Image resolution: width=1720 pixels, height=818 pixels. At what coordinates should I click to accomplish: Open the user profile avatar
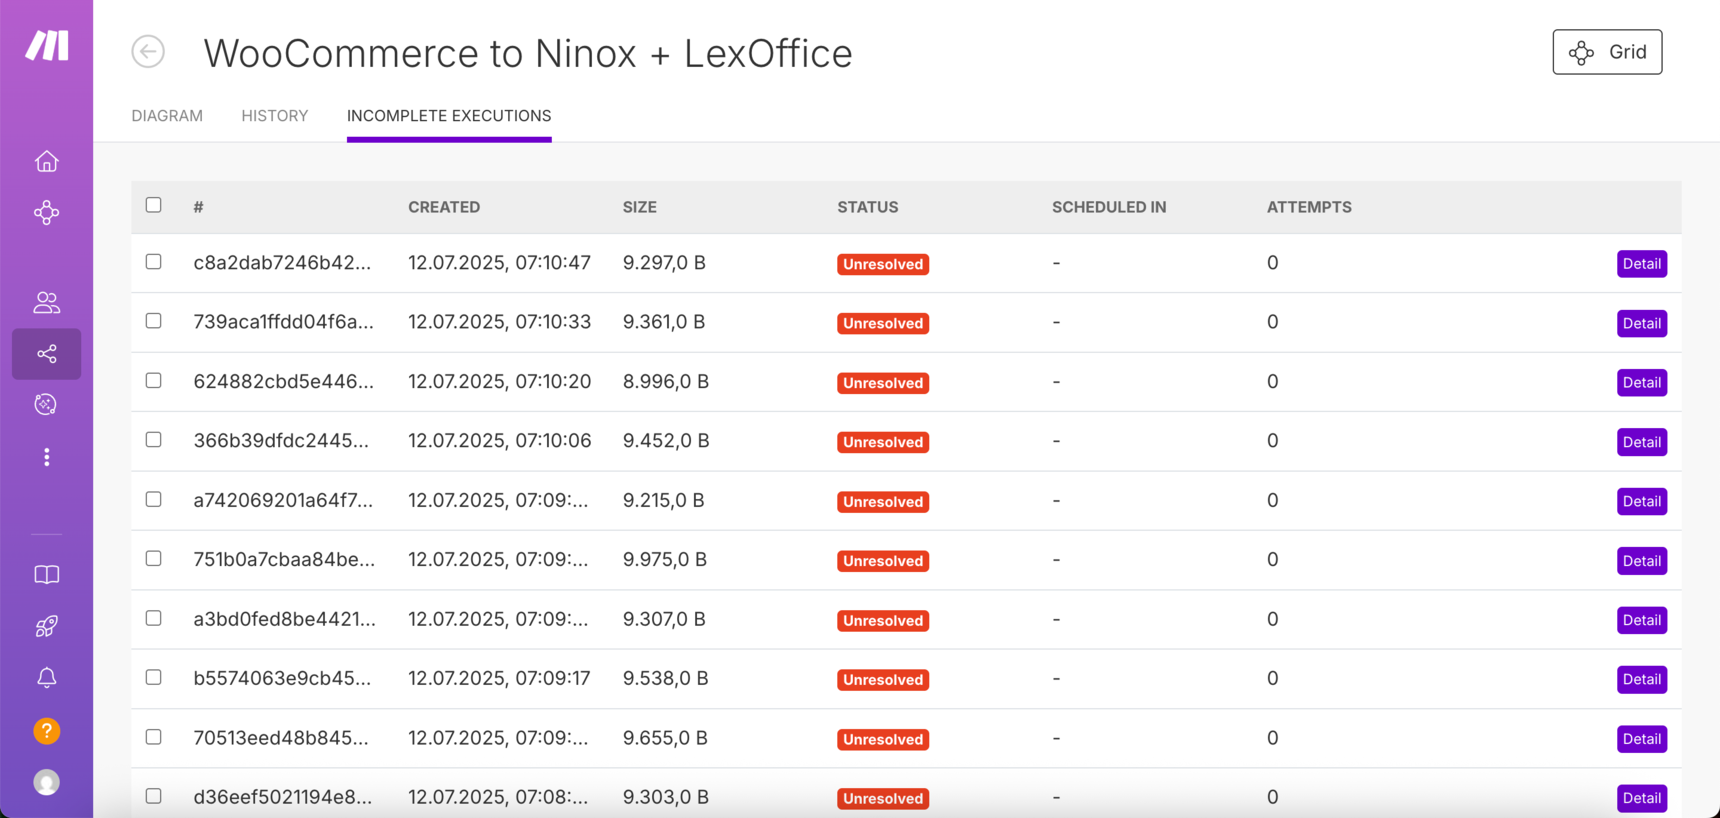(x=46, y=782)
